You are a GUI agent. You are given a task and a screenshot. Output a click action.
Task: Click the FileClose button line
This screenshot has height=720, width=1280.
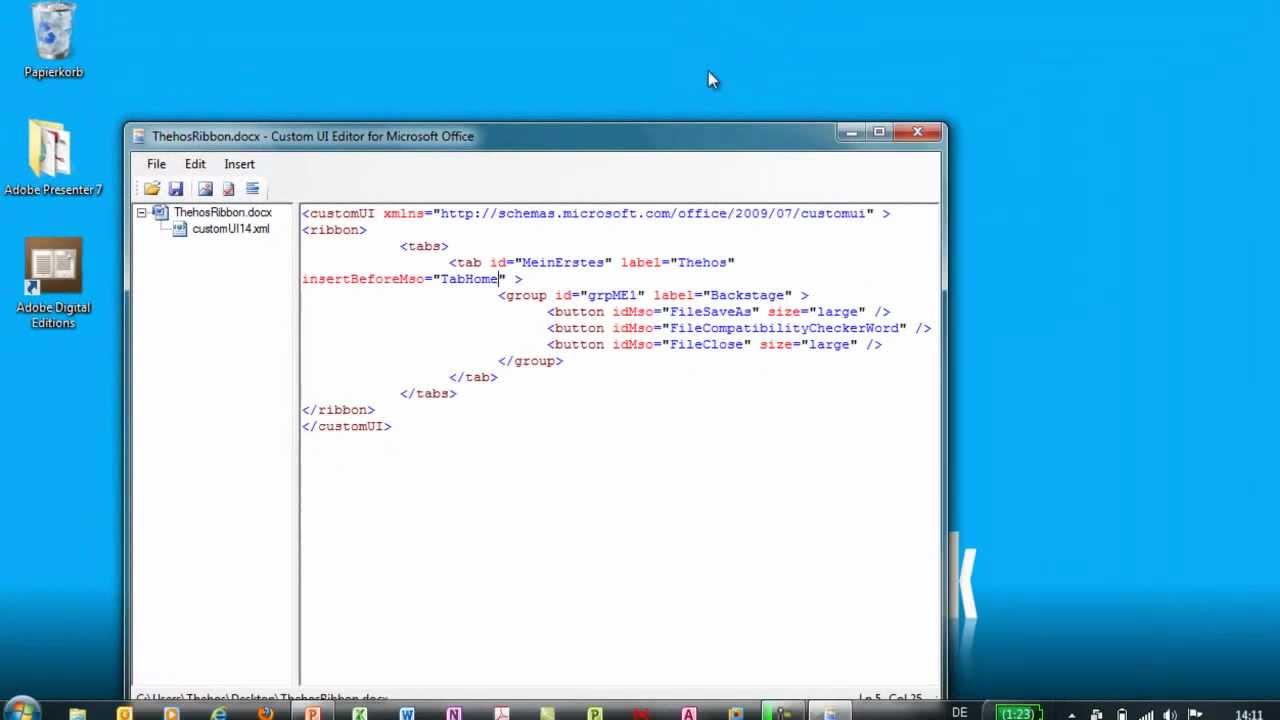click(x=714, y=344)
